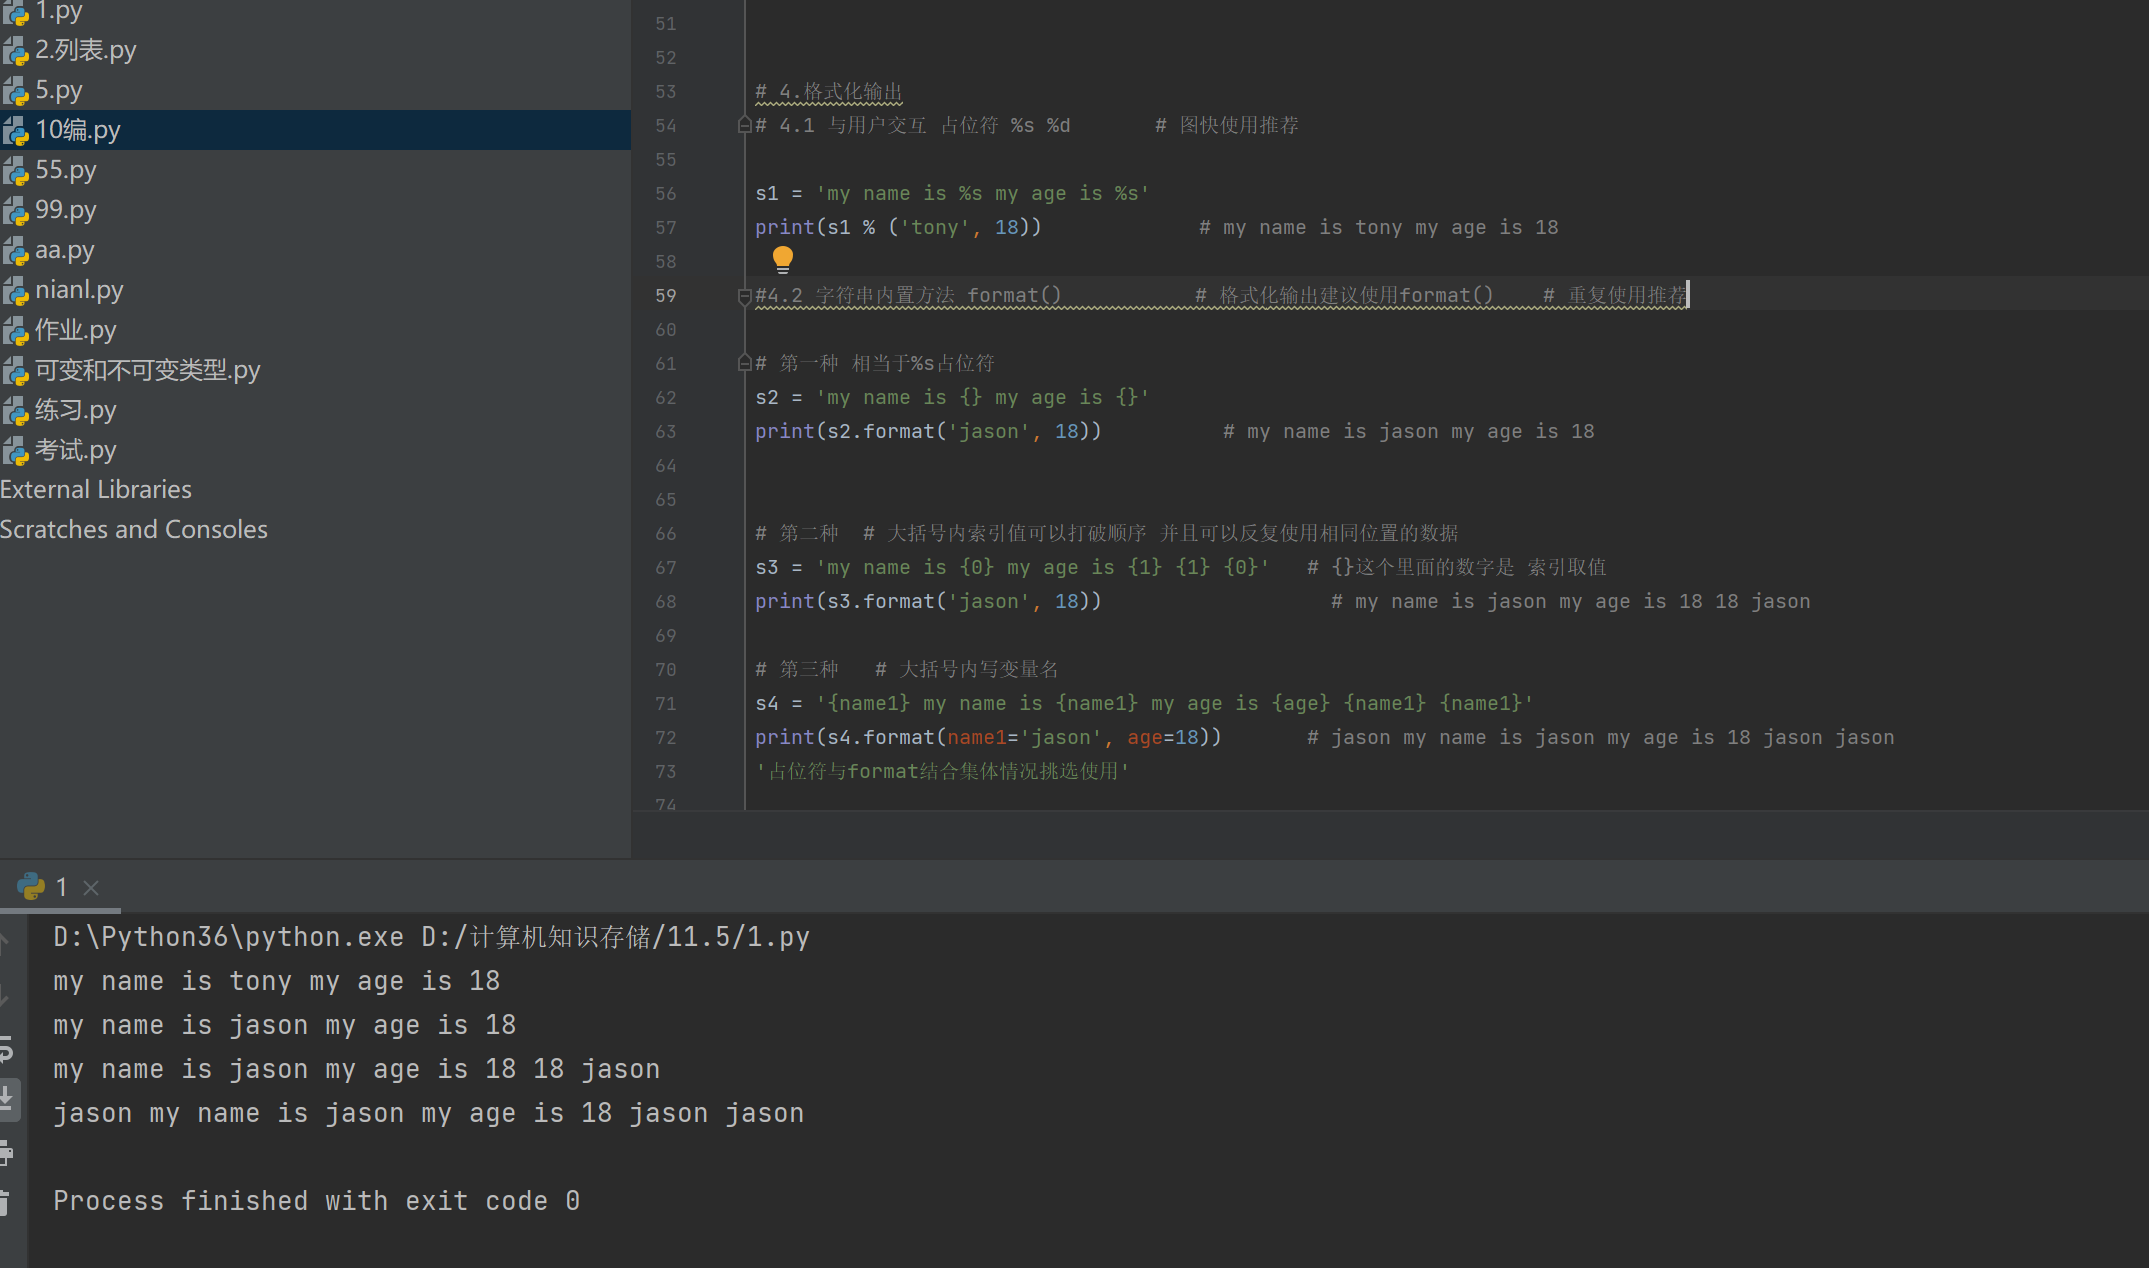Click the trash clear-all icon in Run console
This screenshot has height=1268, width=2149.
pyautogui.click(x=5, y=1203)
